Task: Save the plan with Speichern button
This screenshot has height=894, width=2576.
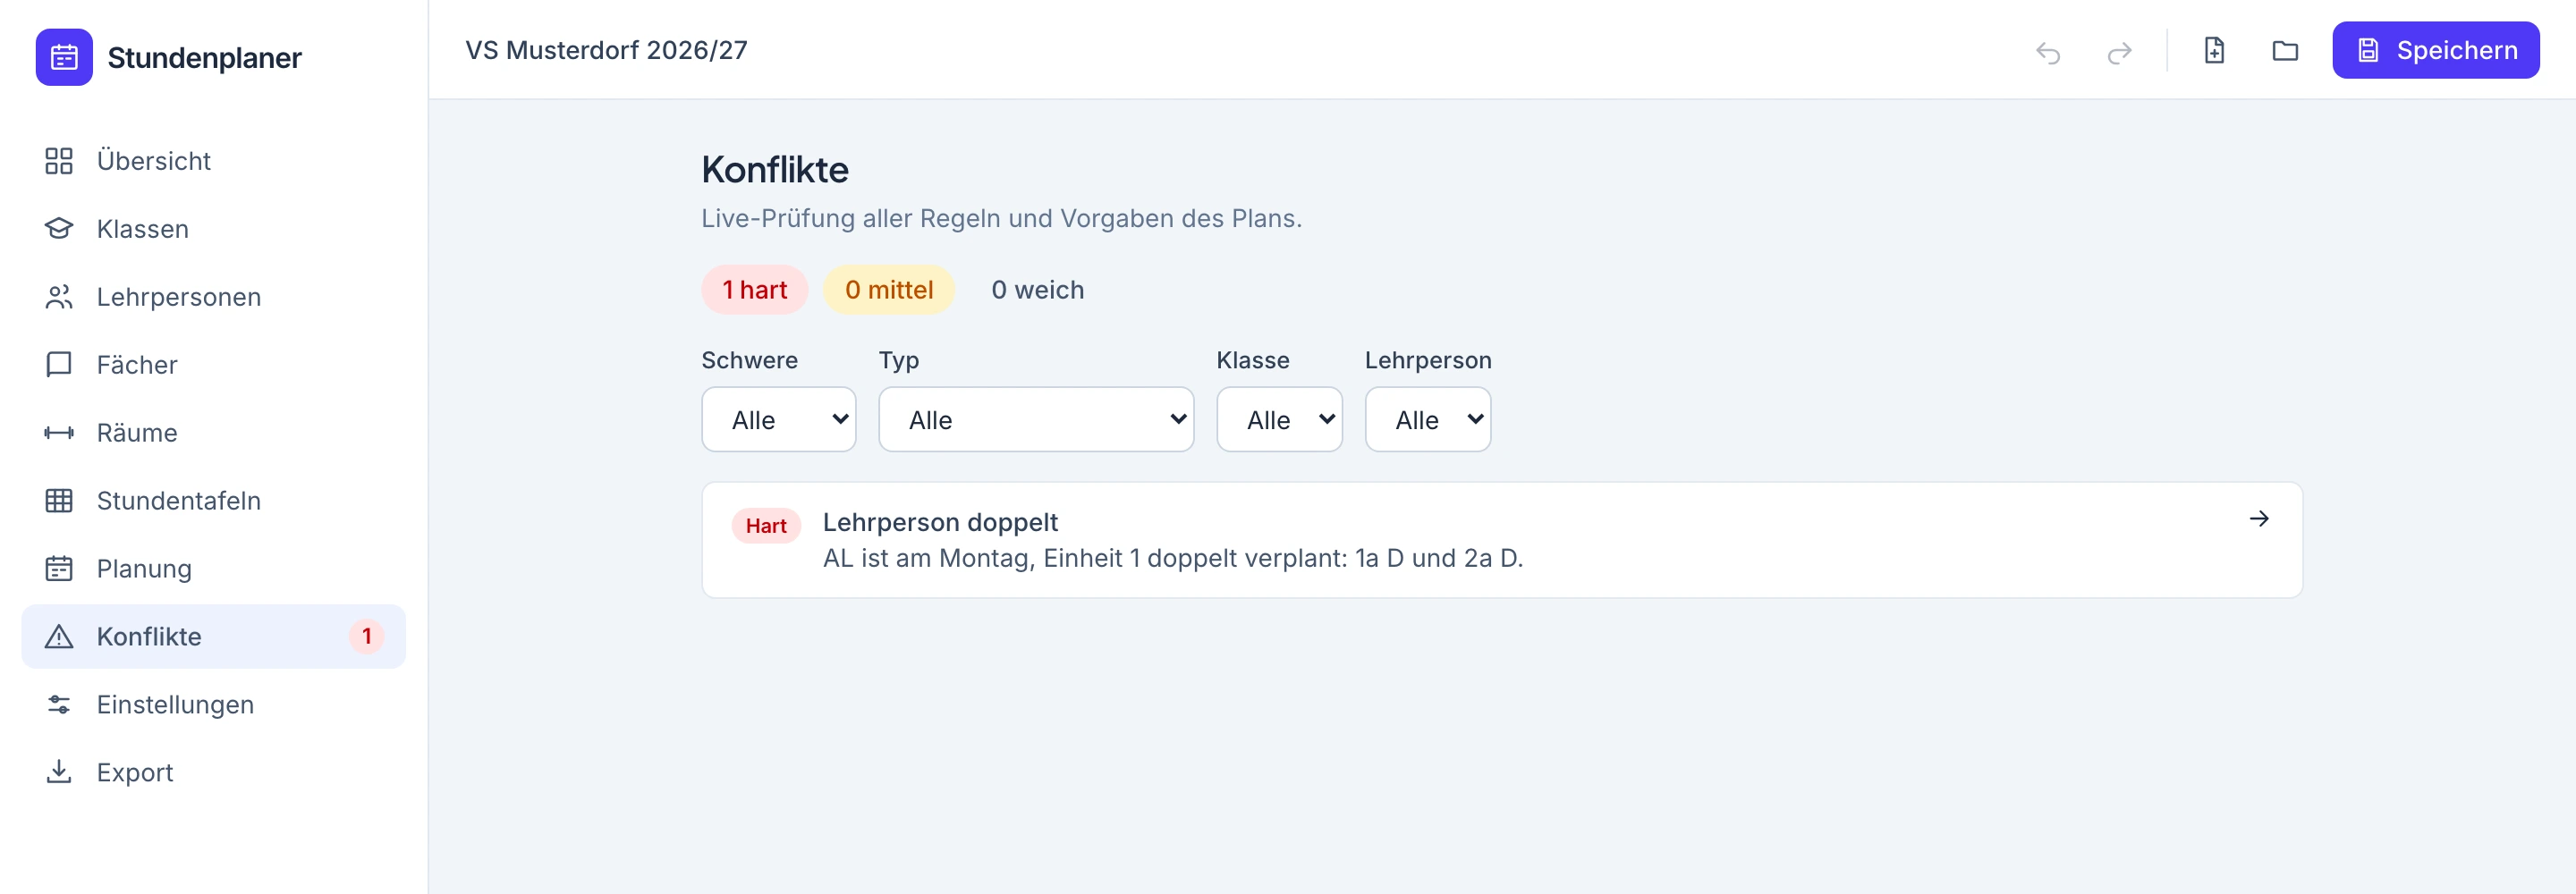Action: 2435,50
